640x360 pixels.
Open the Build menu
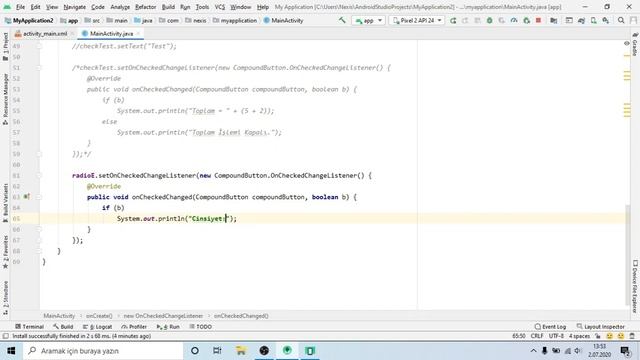pyautogui.click(x=168, y=7)
